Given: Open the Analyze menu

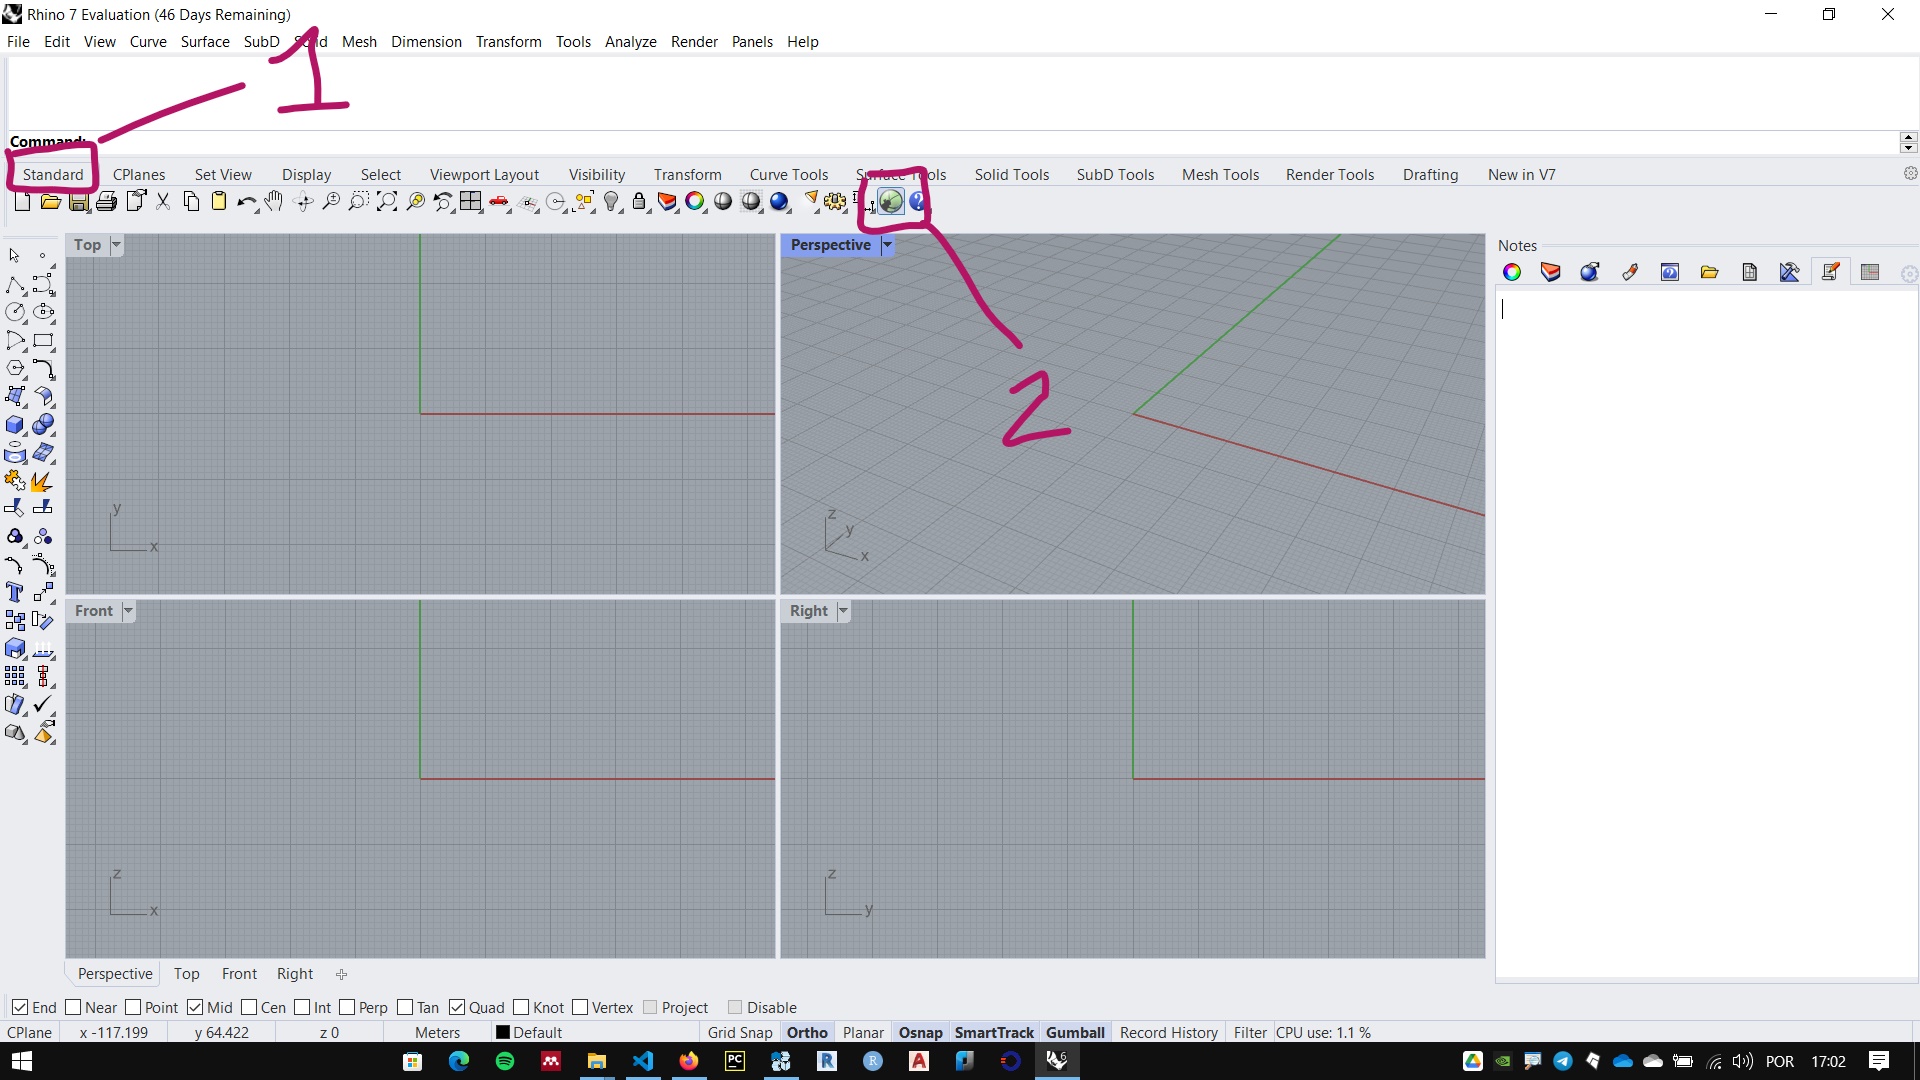Looking at the screenshot, I should pos(630,41).
